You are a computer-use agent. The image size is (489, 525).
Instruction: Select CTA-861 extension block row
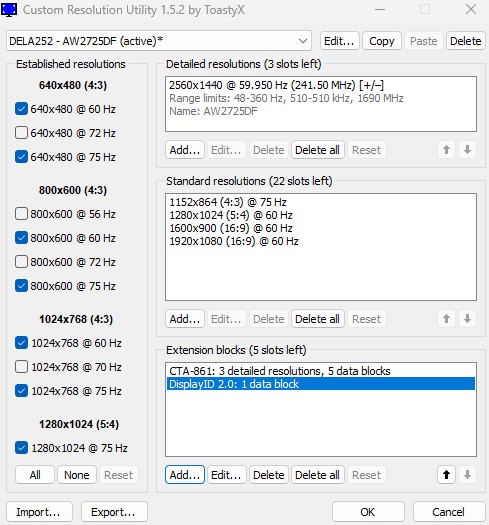pyautogui.click(x=321, y=371)
